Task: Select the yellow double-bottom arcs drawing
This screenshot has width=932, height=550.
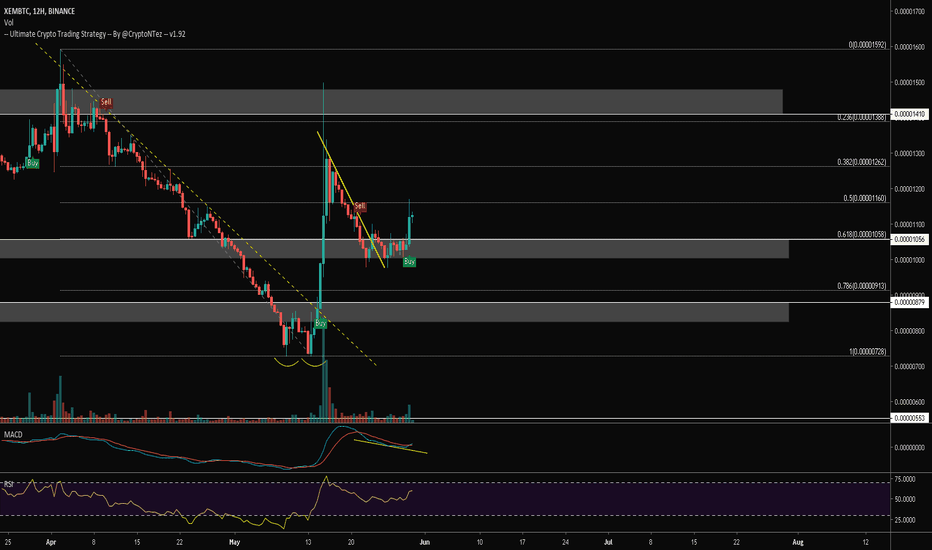Action: [x=300, y=362]
